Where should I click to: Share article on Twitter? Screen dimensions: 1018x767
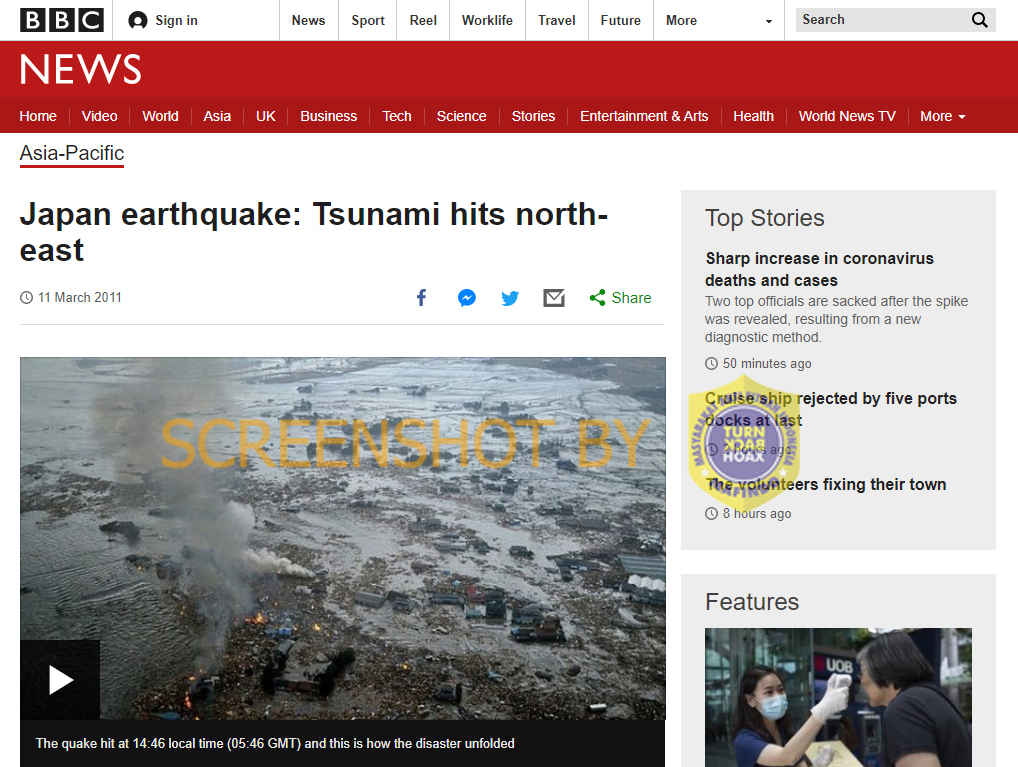pos(510,298)
